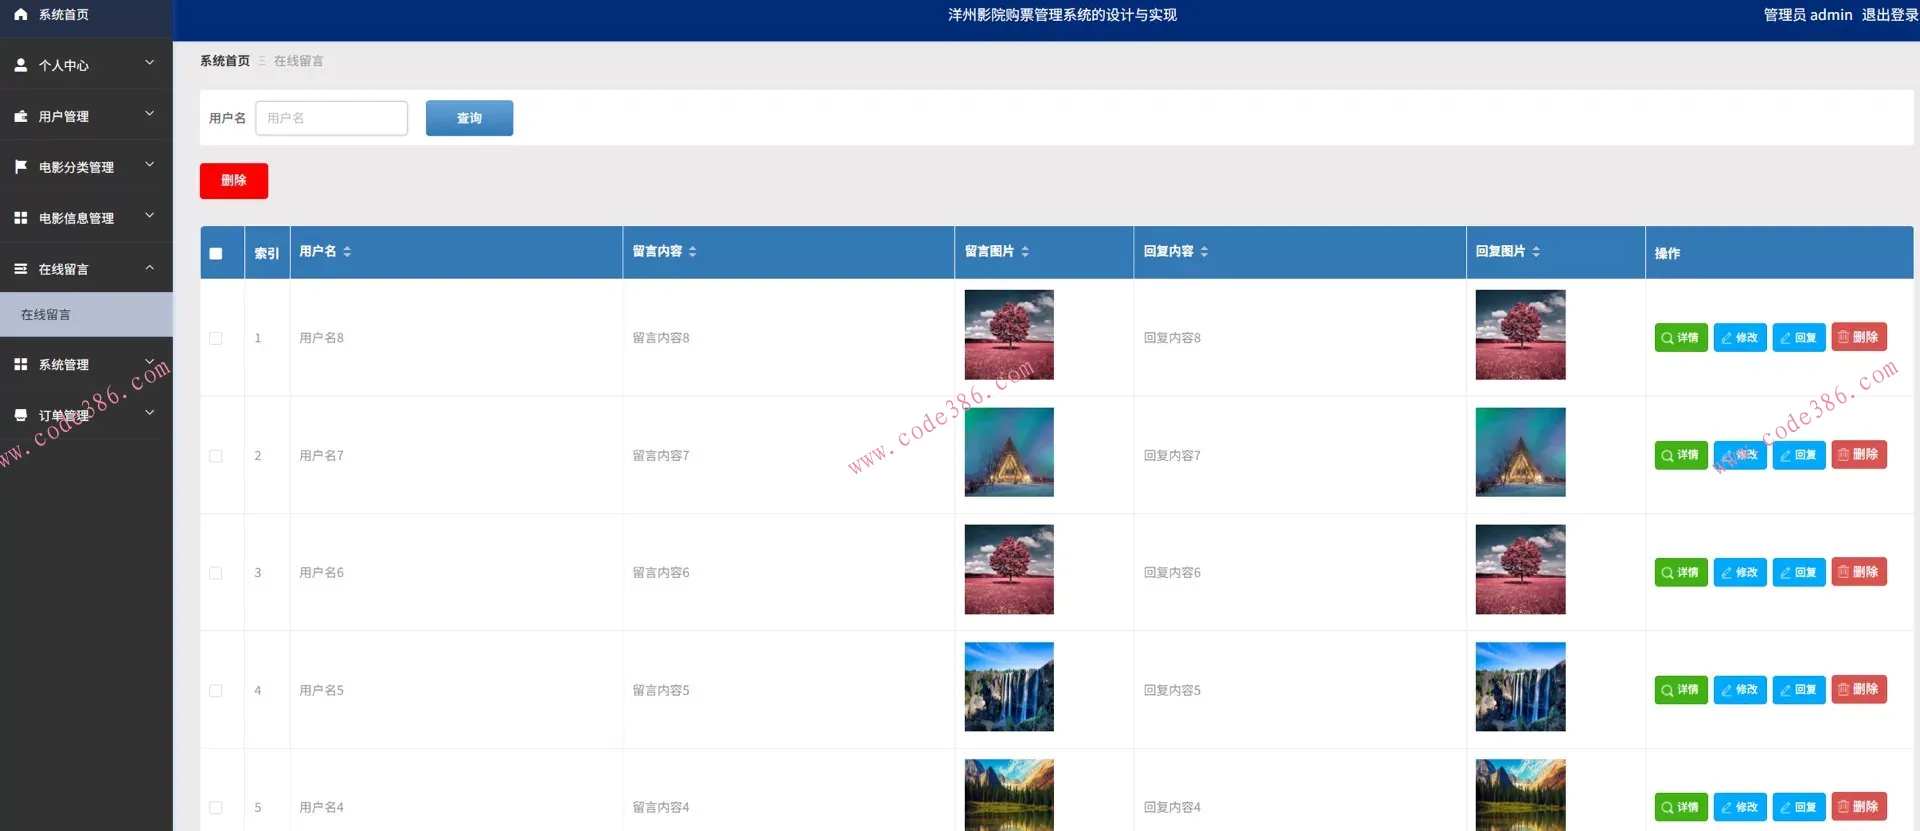Click the list icon for 在线留言
The width and height of the screenshot is (1920, 831).
tap(20, 269)
